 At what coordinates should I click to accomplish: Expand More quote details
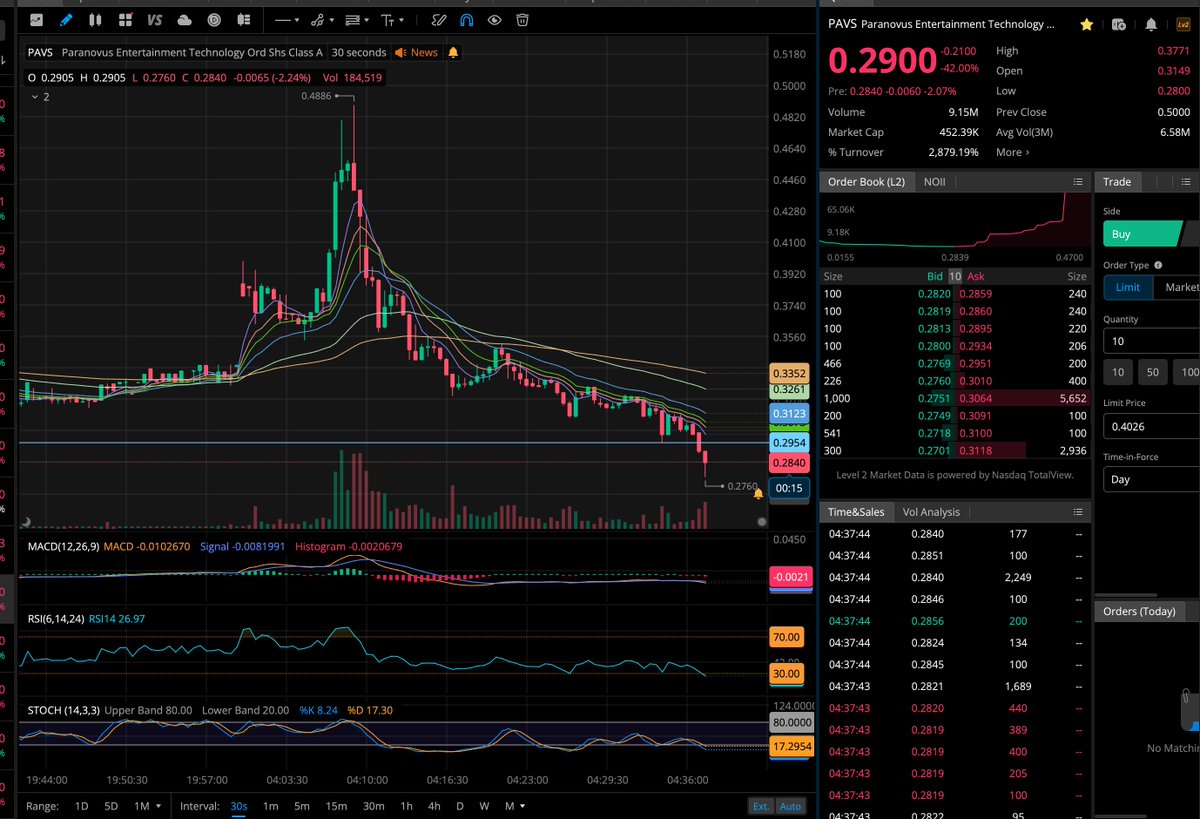[x=1012, y=152]
